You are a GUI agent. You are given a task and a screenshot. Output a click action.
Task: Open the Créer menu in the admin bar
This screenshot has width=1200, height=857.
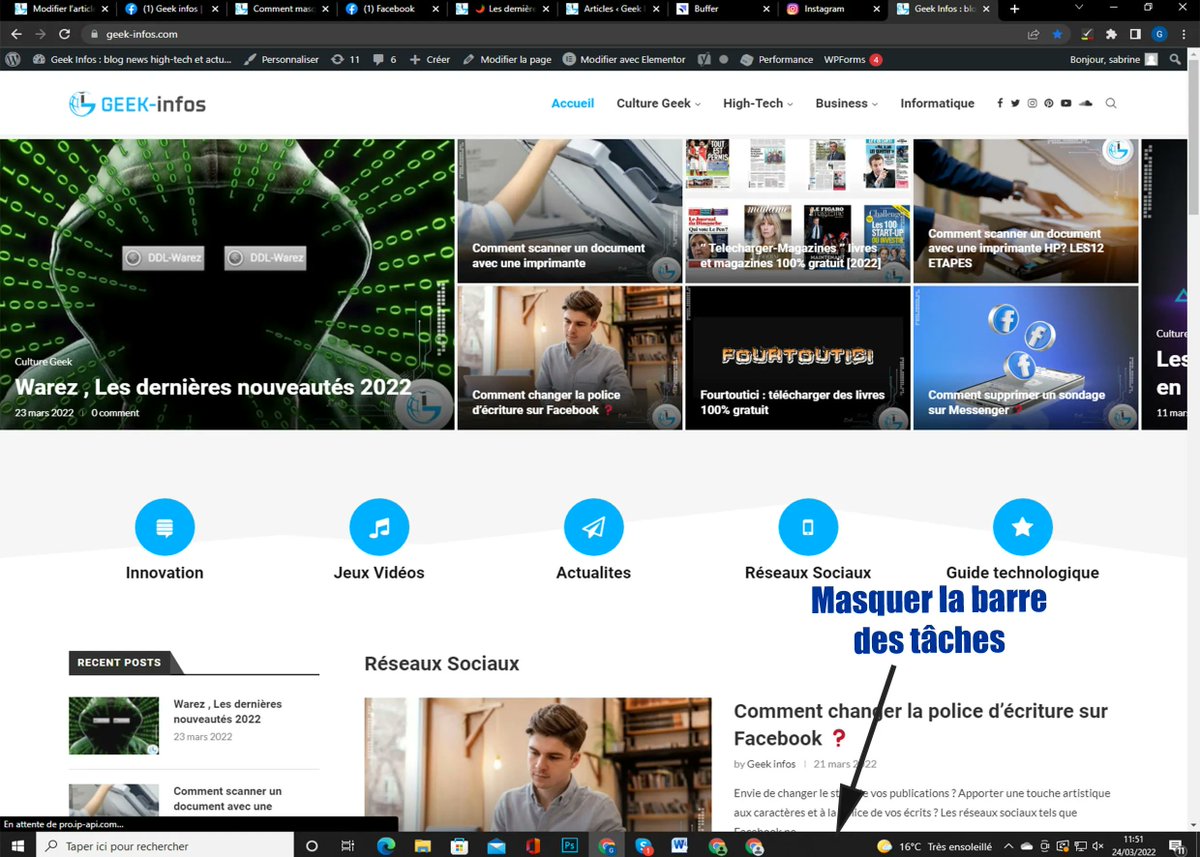tap(430, 59)
